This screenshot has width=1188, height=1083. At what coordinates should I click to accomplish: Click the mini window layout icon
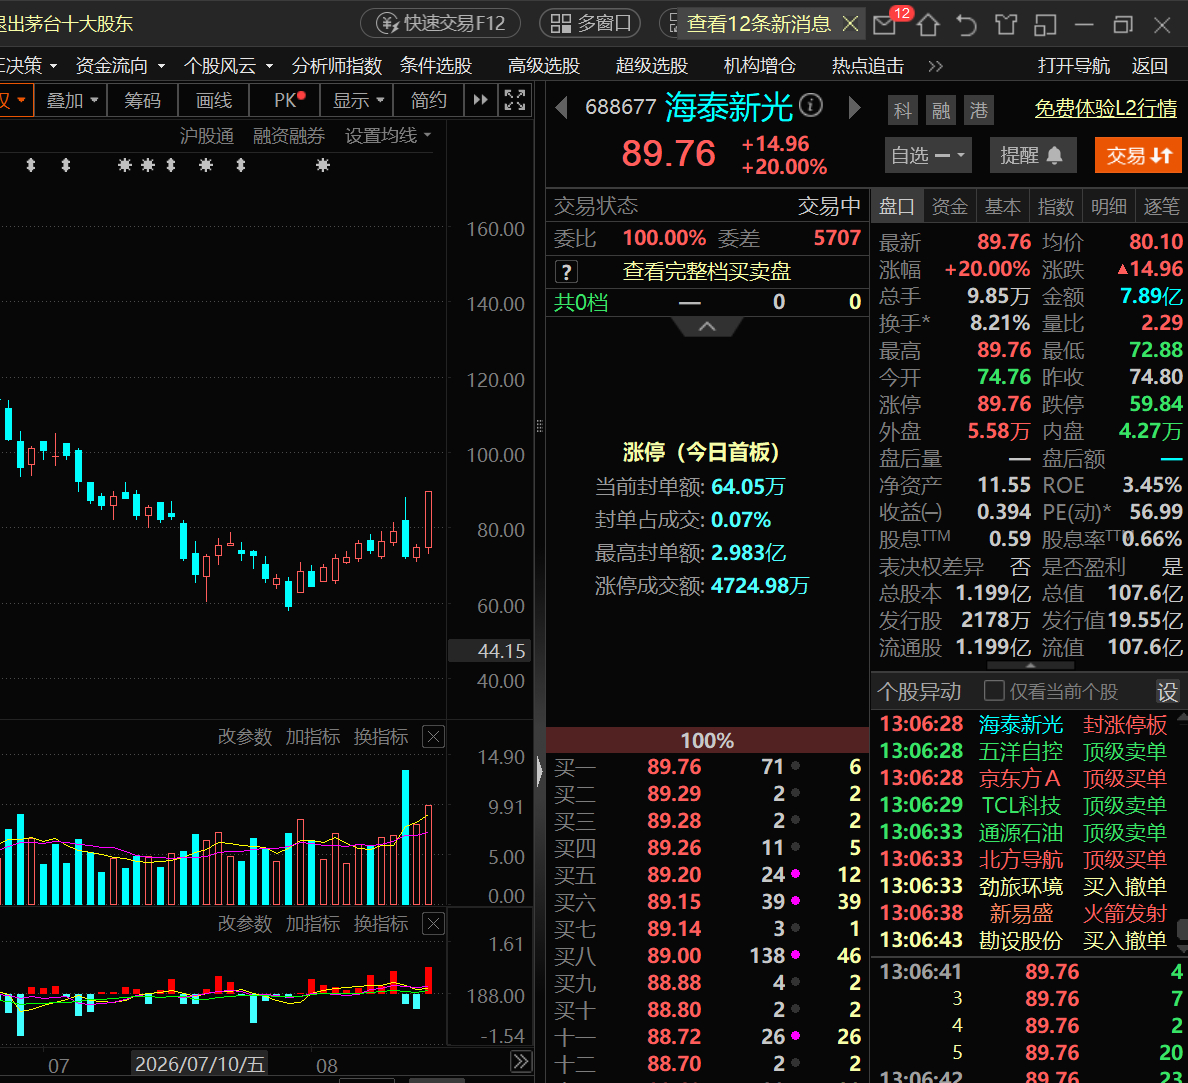[x=1046, y=25]
